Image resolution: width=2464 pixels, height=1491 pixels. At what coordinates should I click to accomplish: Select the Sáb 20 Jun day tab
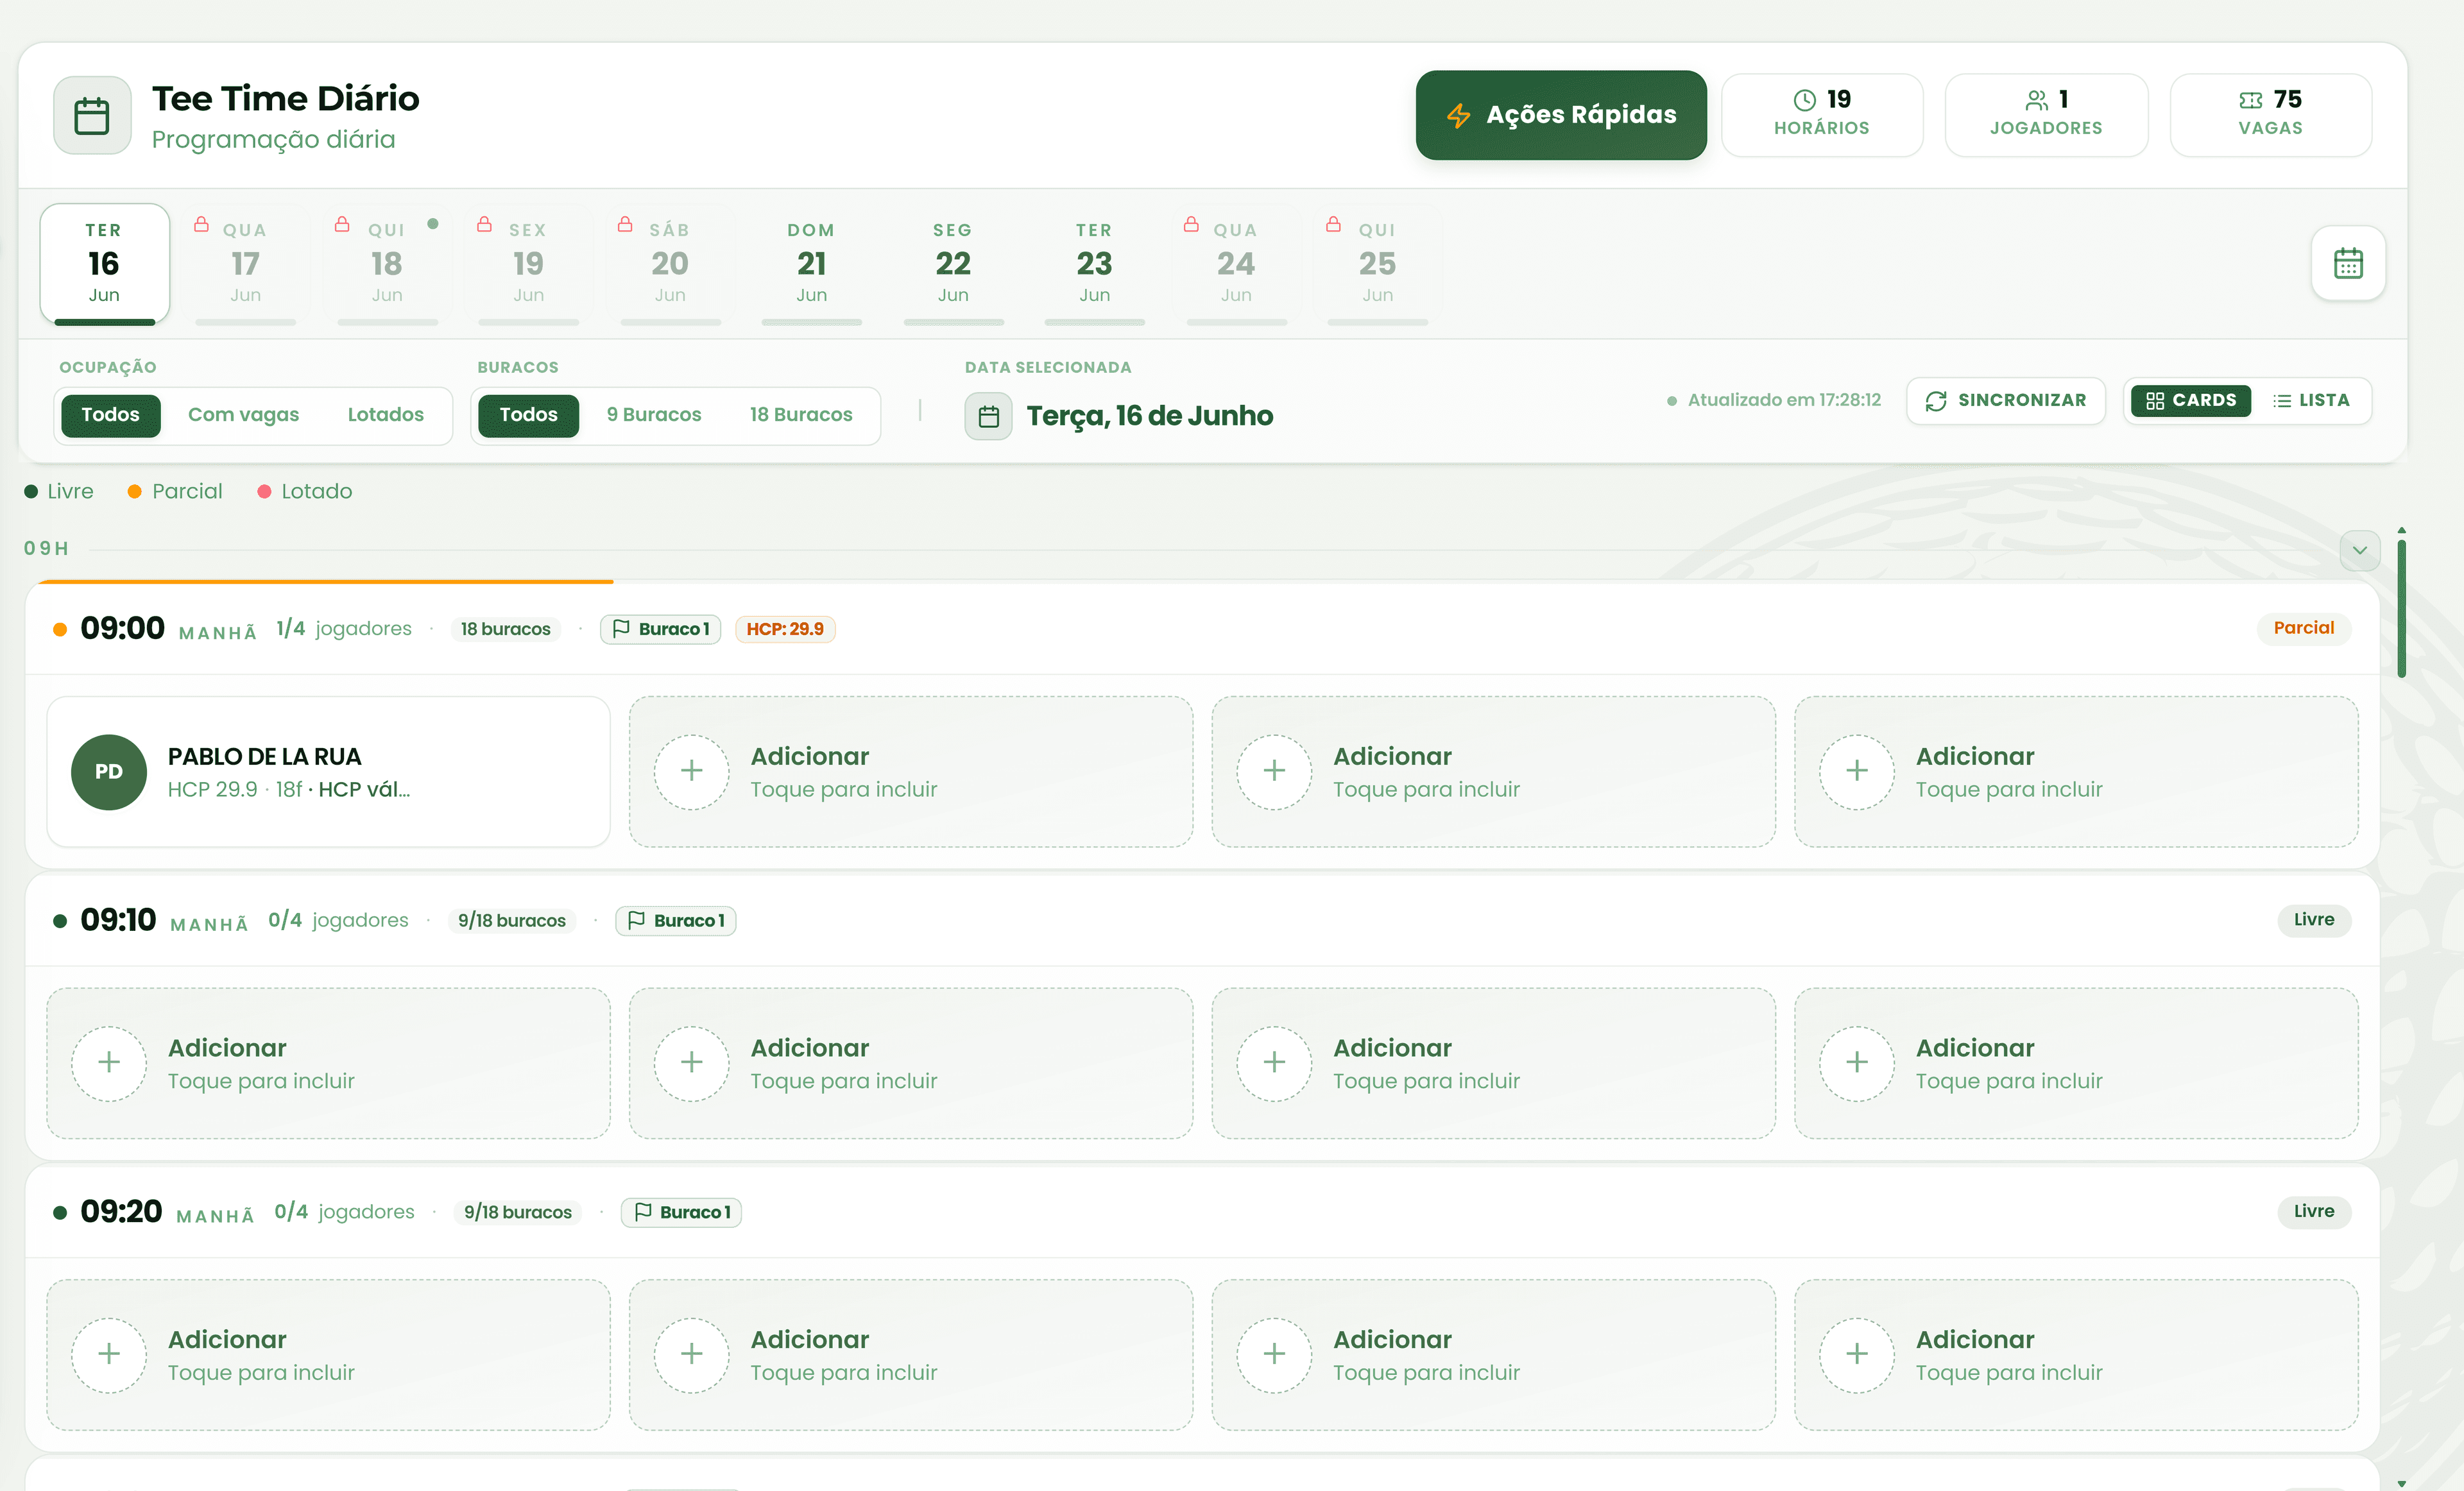point(670,264)
